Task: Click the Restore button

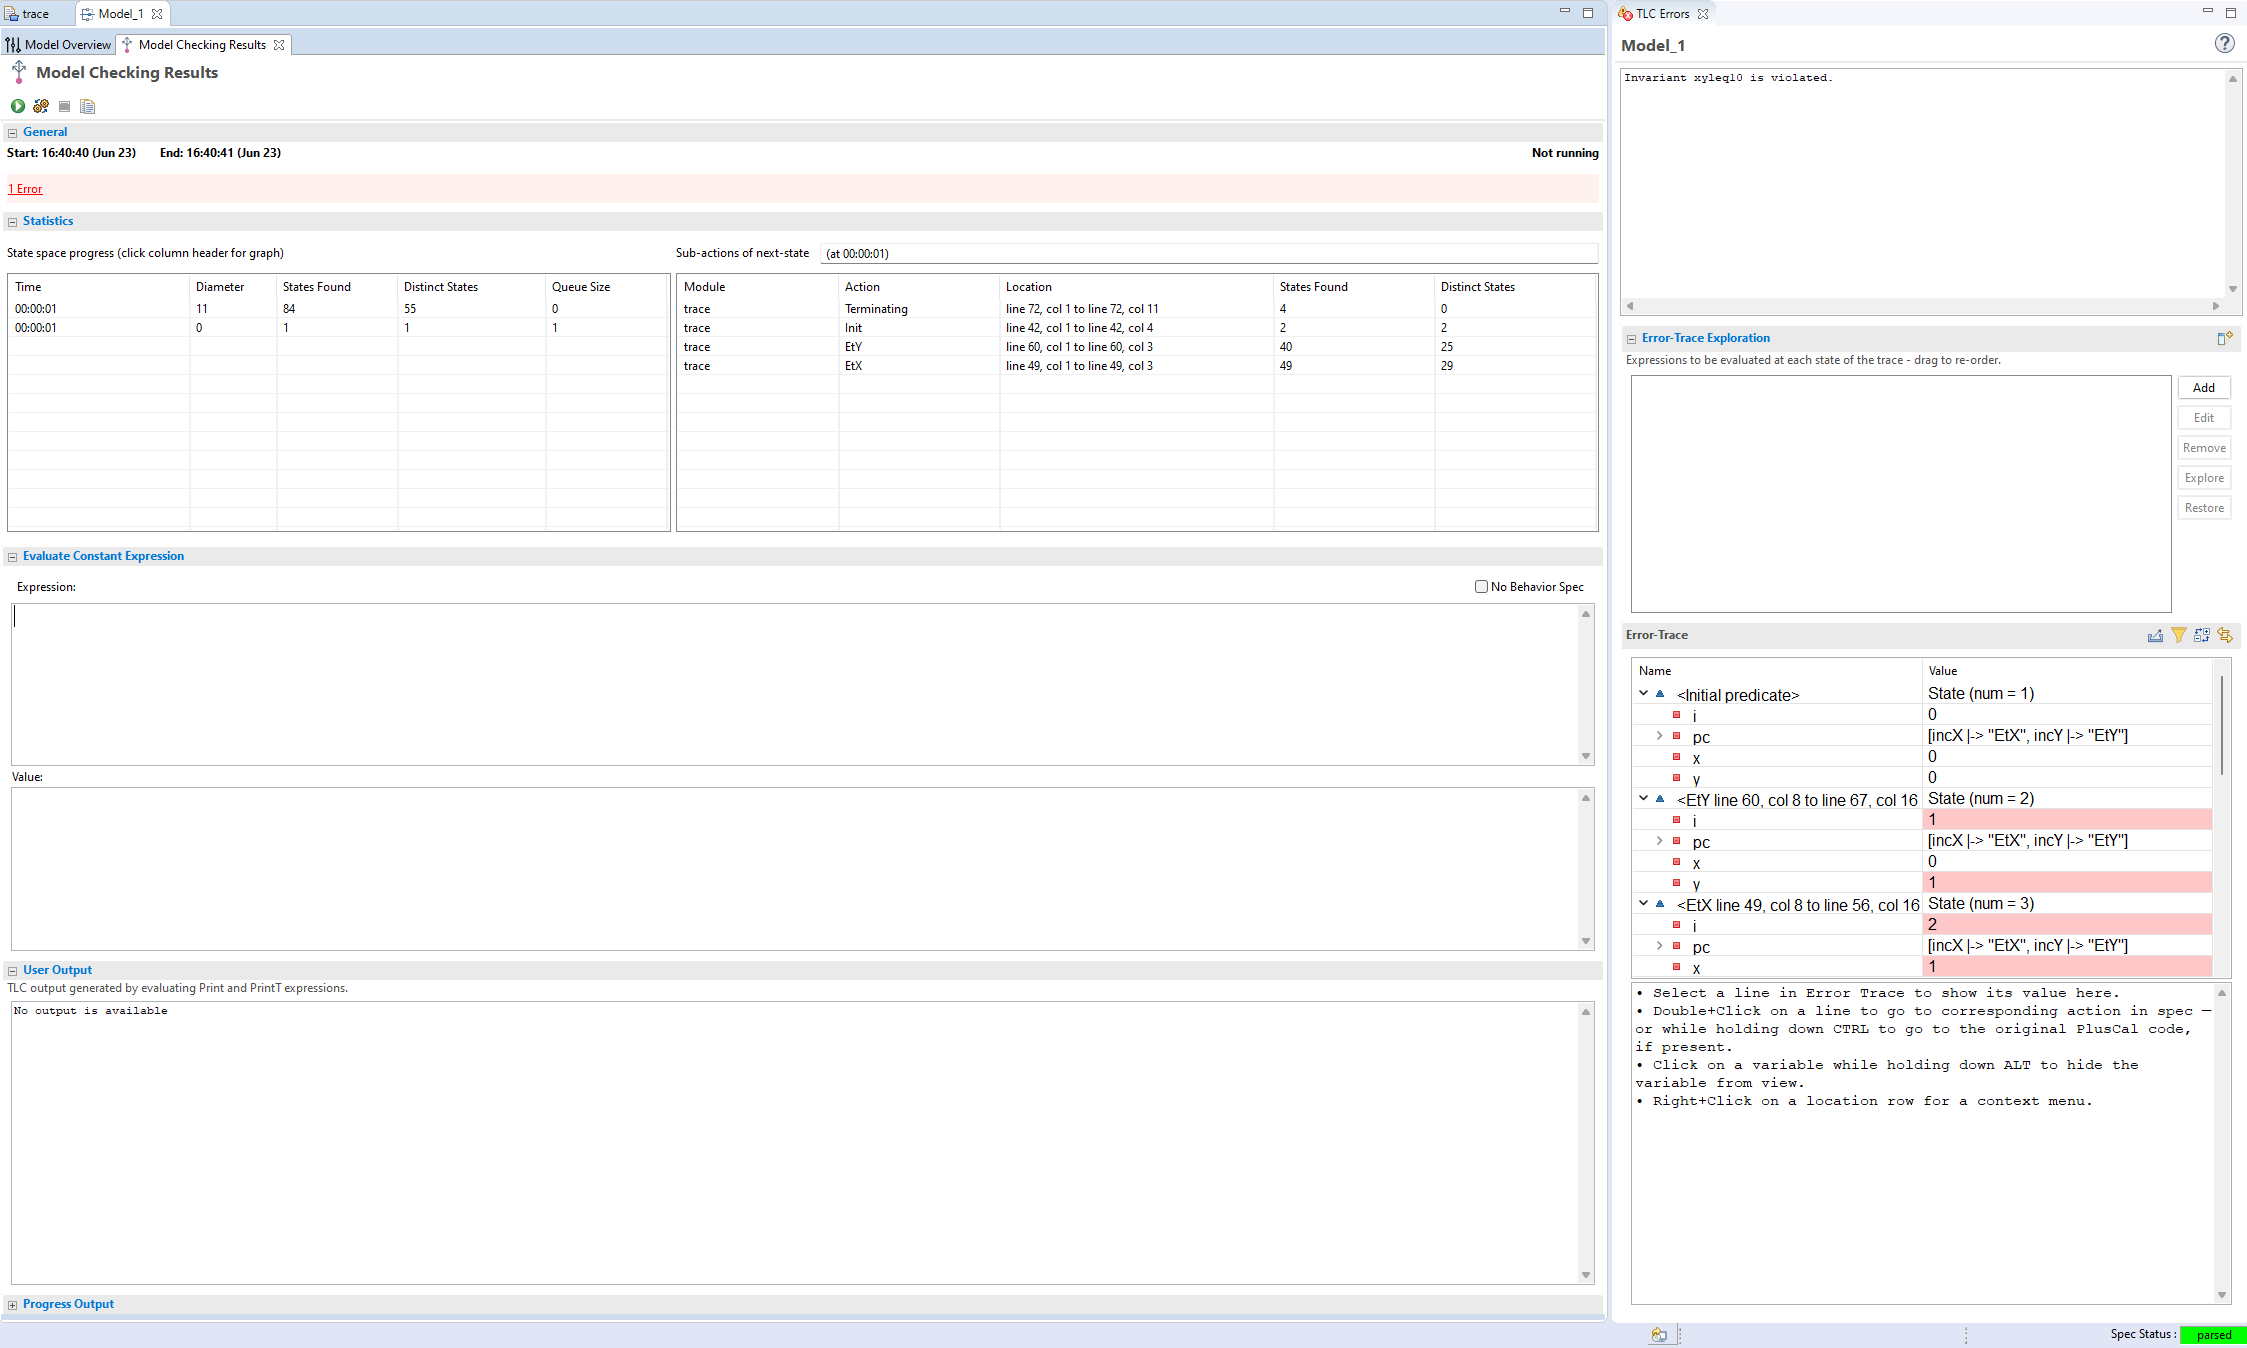Action: click(2204, 508)
